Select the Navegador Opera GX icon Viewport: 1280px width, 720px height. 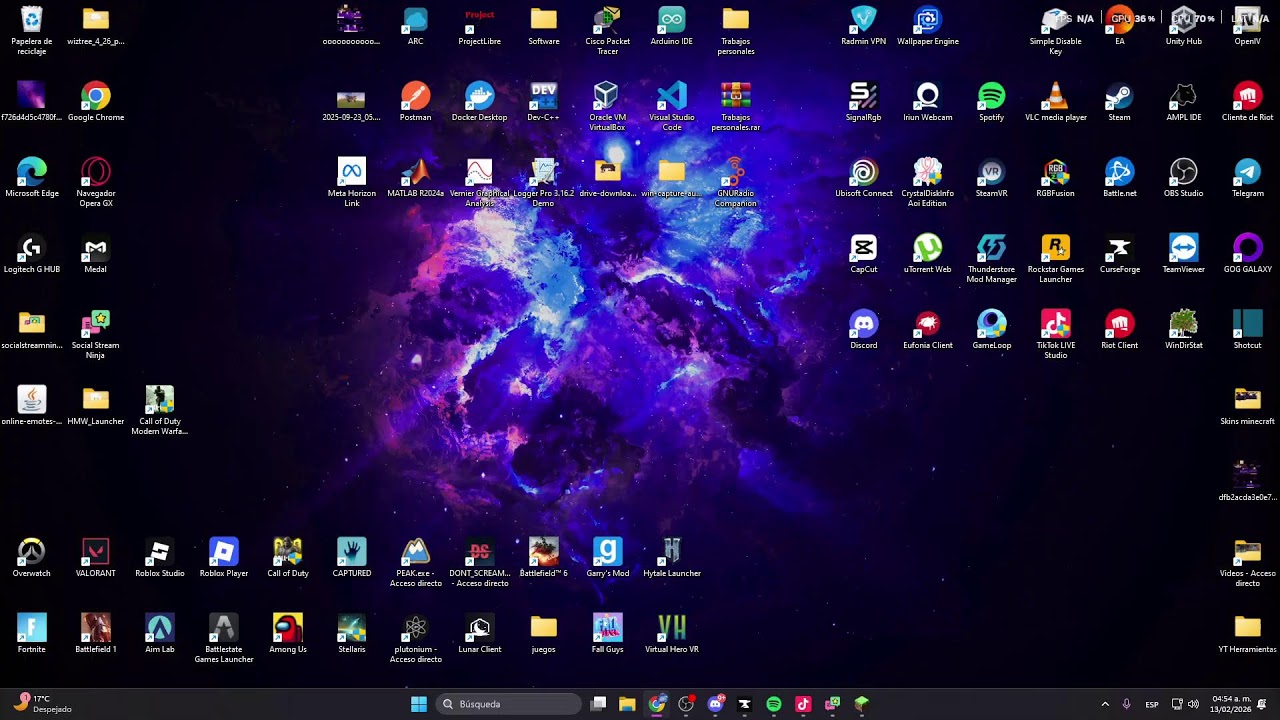click(x=96, y=173)
